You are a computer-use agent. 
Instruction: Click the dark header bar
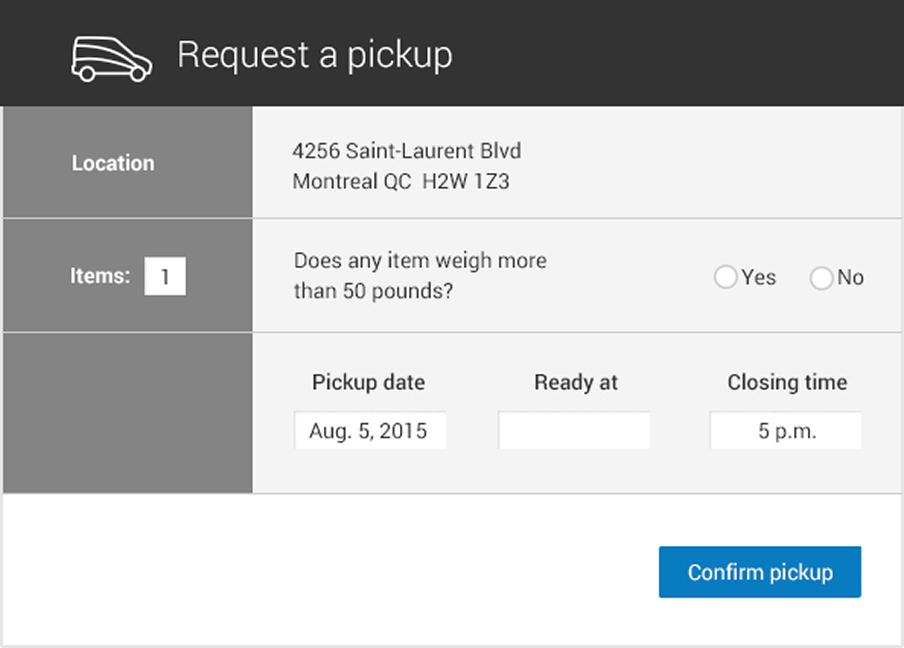[650, 50]
